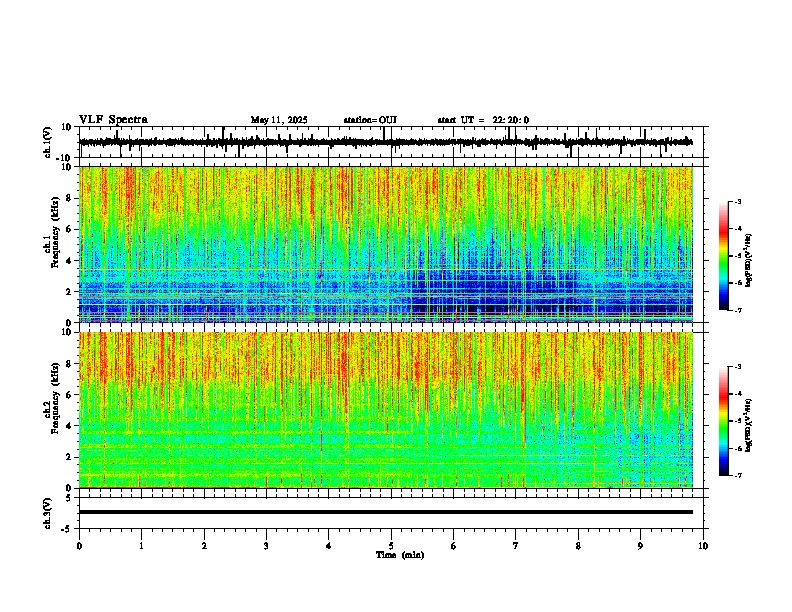Click the "8" kHz tick on ch.1 axis

tap(69, 198)
